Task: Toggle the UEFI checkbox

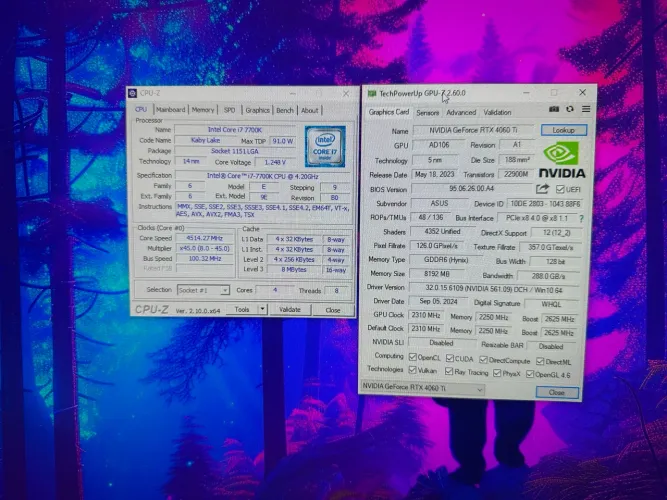Action: point(560,189)
